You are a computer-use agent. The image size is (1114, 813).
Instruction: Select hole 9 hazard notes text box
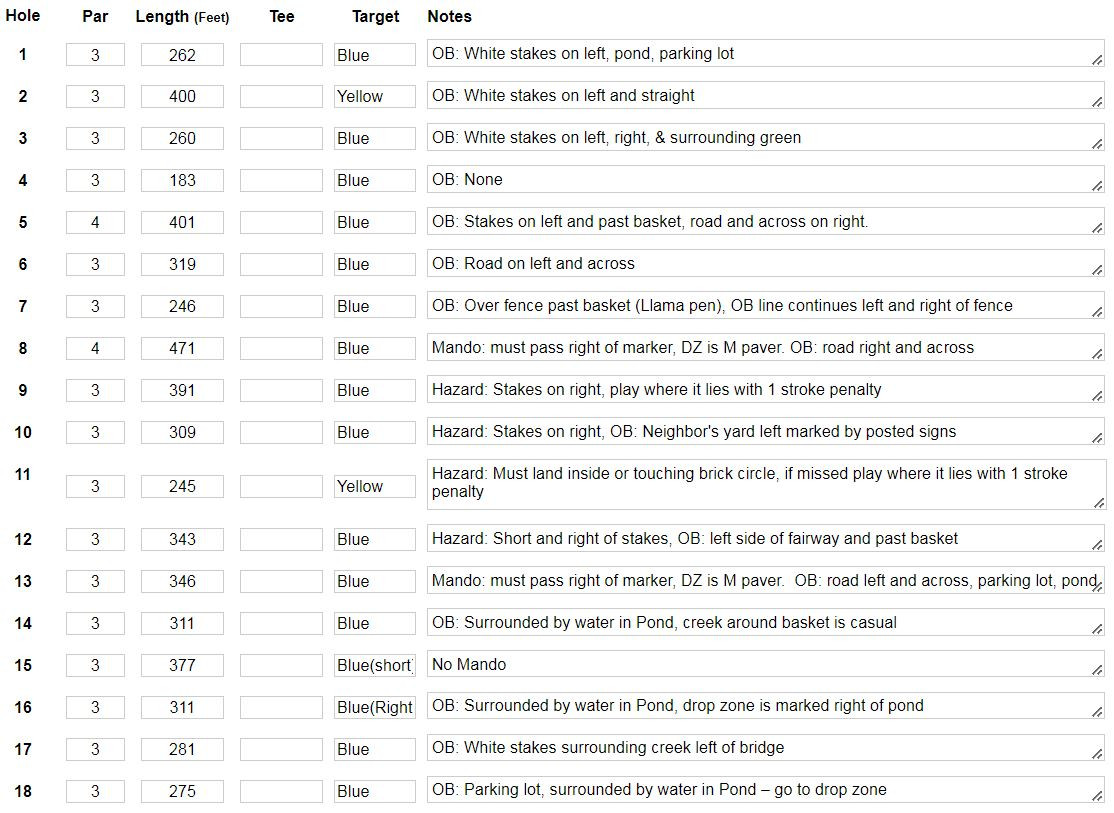coord(766,389)
